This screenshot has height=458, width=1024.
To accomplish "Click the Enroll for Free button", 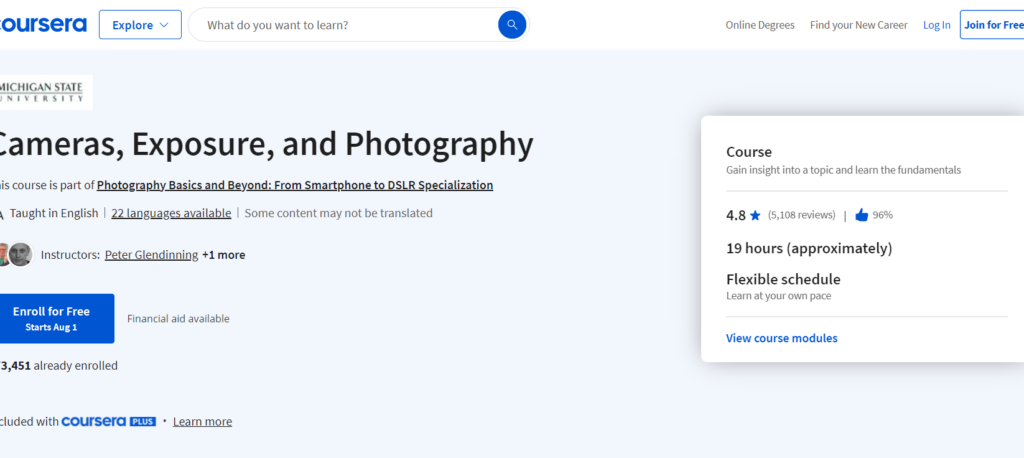I will click(56, 318).
